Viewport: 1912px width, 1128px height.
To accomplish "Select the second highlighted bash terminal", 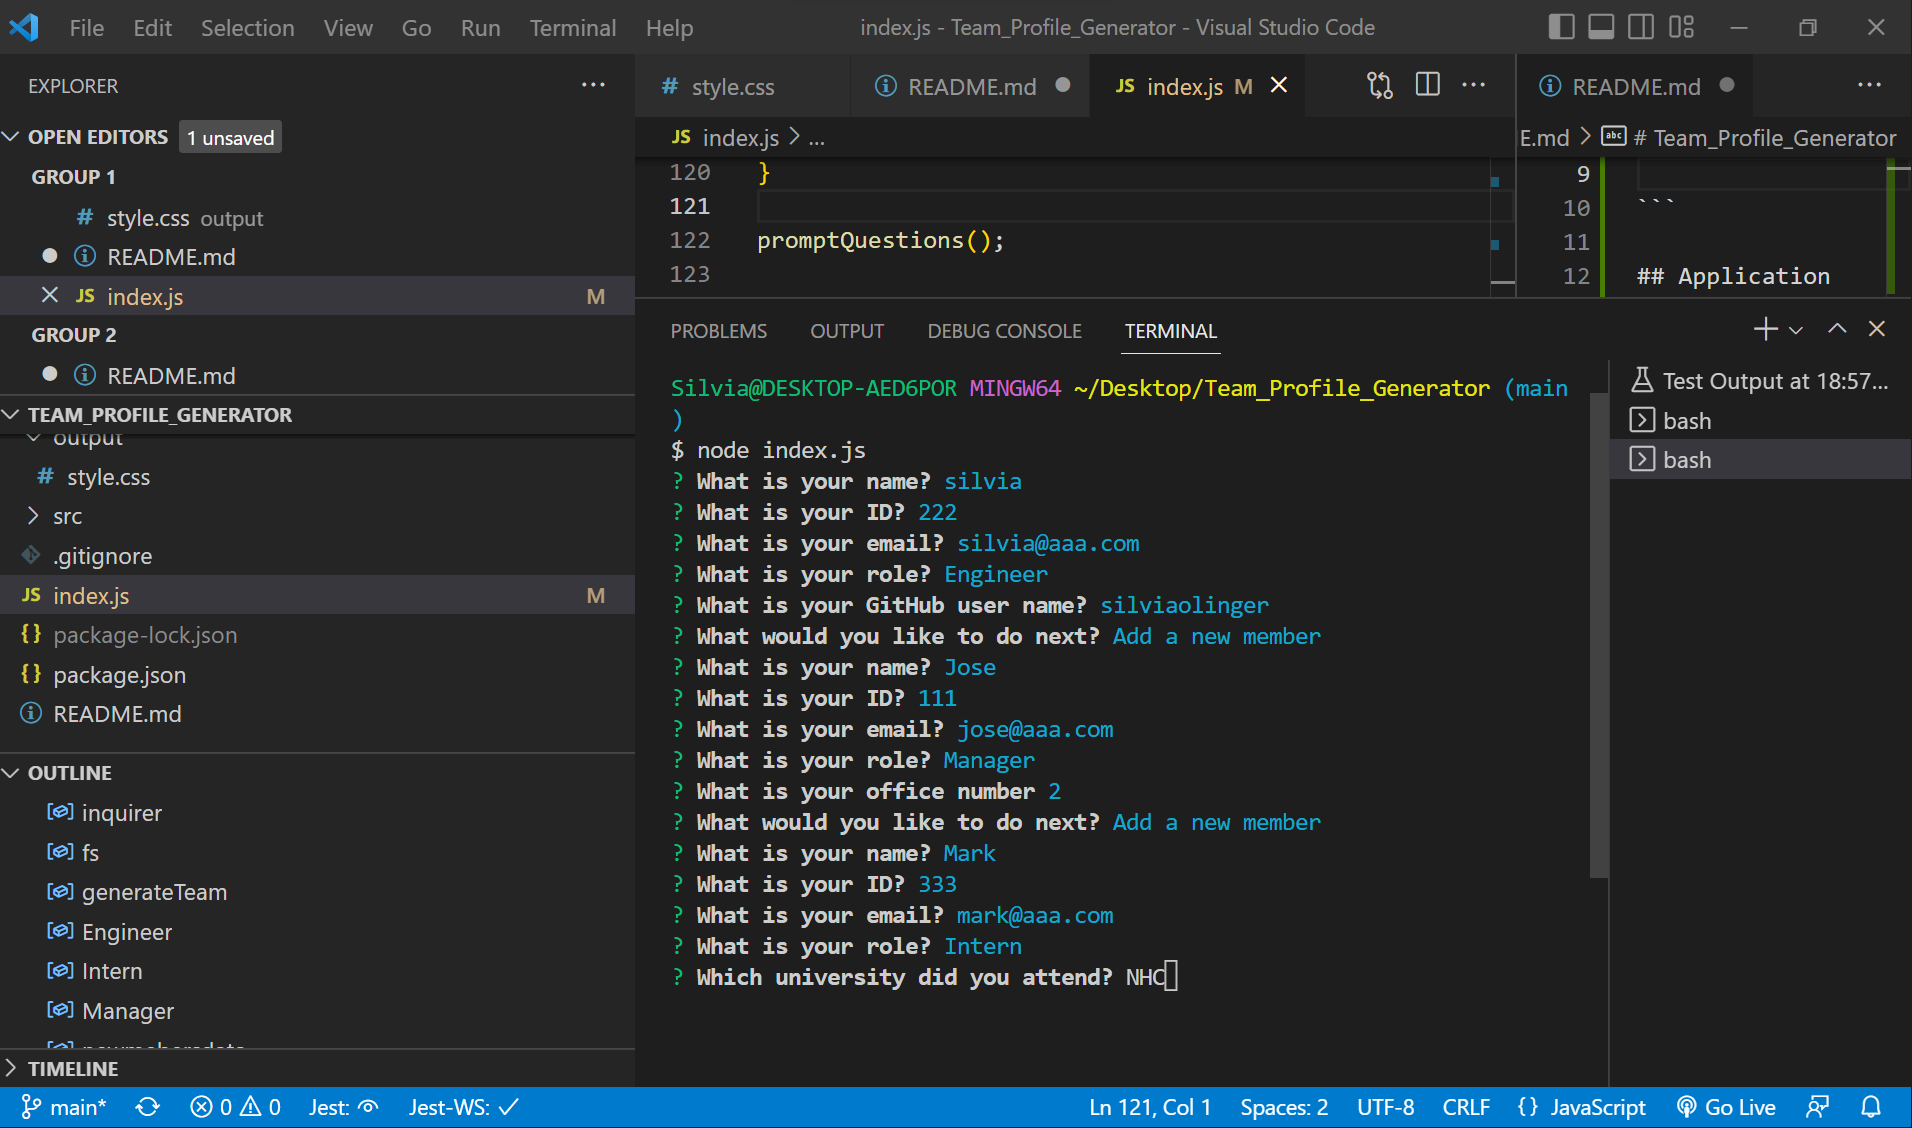I will (x=1760, y=460).
